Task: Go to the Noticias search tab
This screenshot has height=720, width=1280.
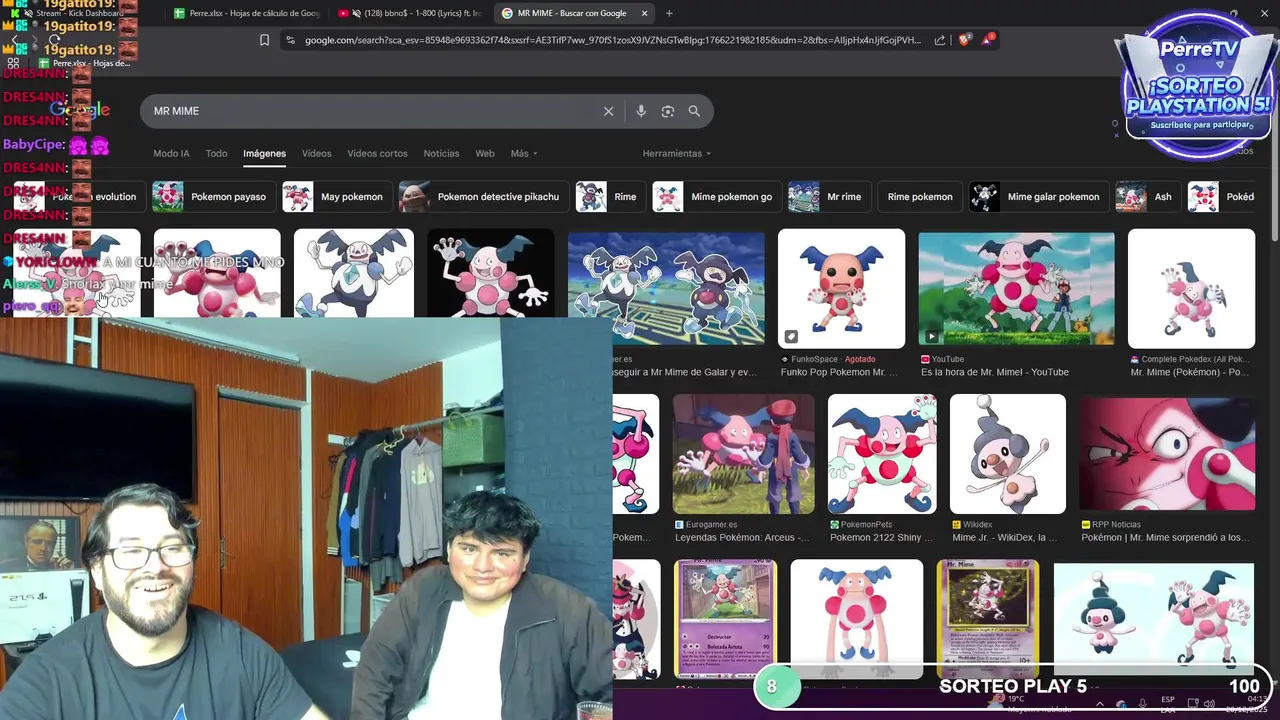Action: coord(441,153)
